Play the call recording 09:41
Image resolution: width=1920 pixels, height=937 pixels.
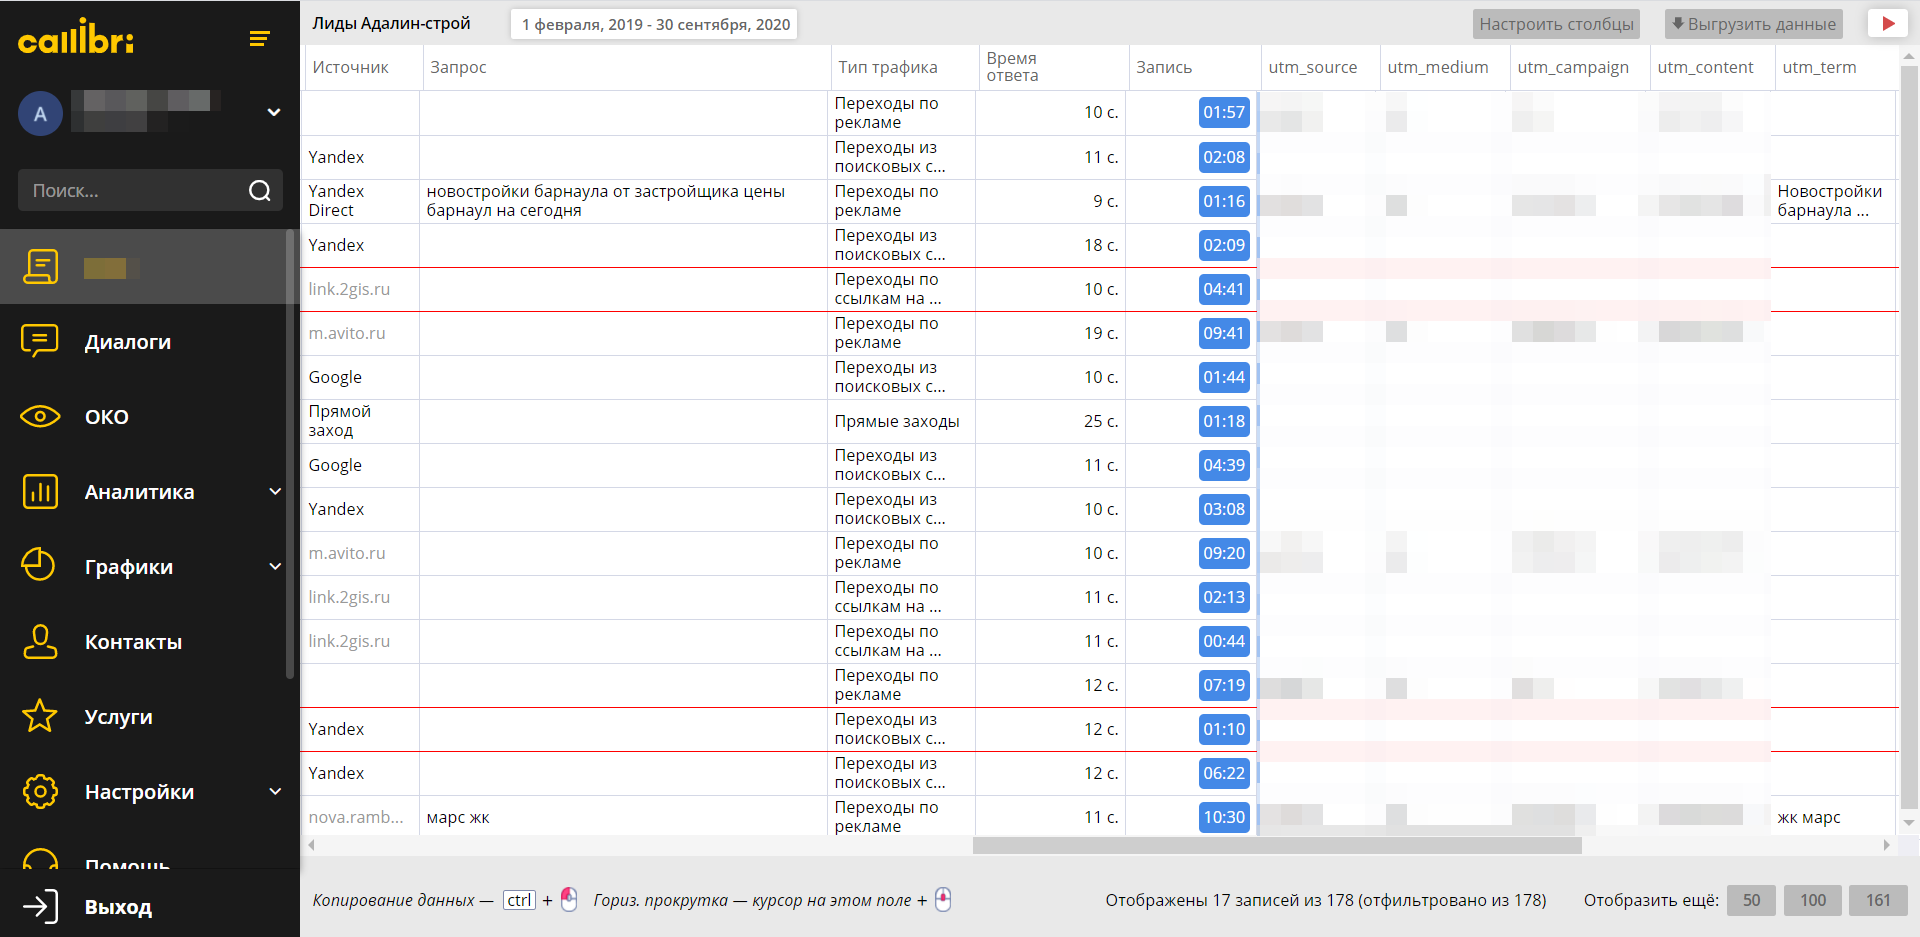click(1224, 333)
